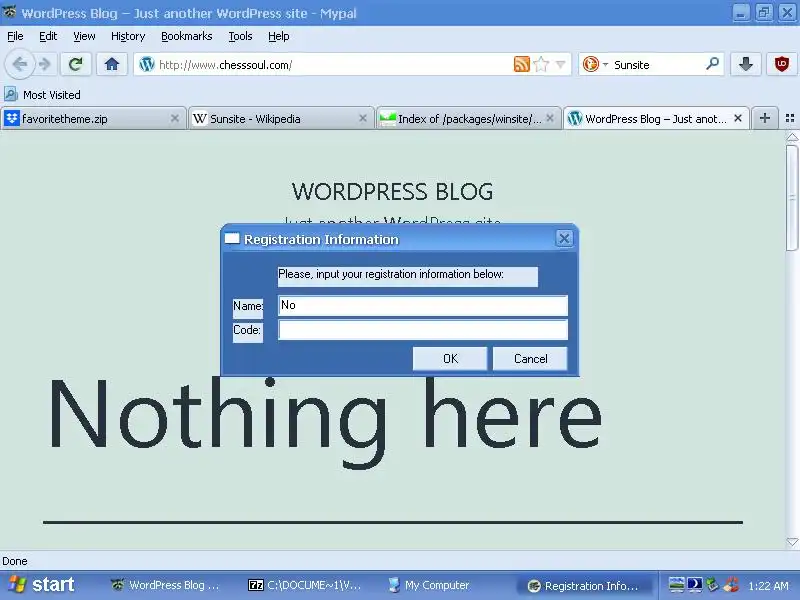Open the Help menu
The height and width of the screenshot is (600, 800).
(279, 36)
